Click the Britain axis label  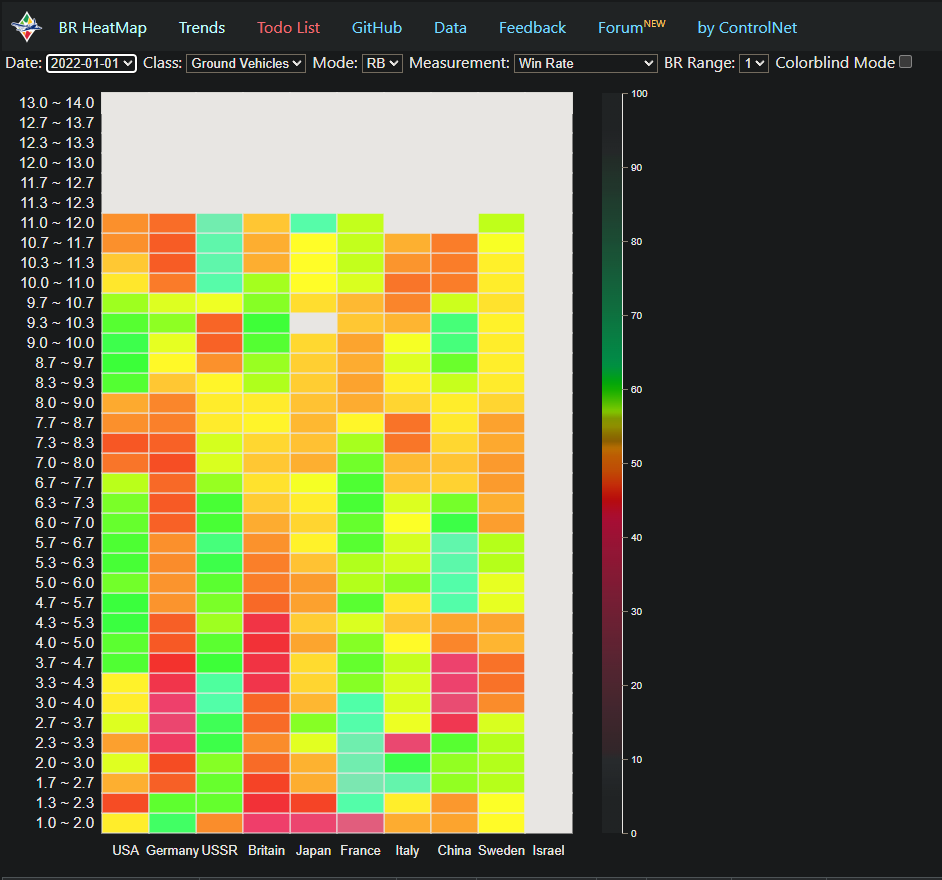click(x=266, y=851)
